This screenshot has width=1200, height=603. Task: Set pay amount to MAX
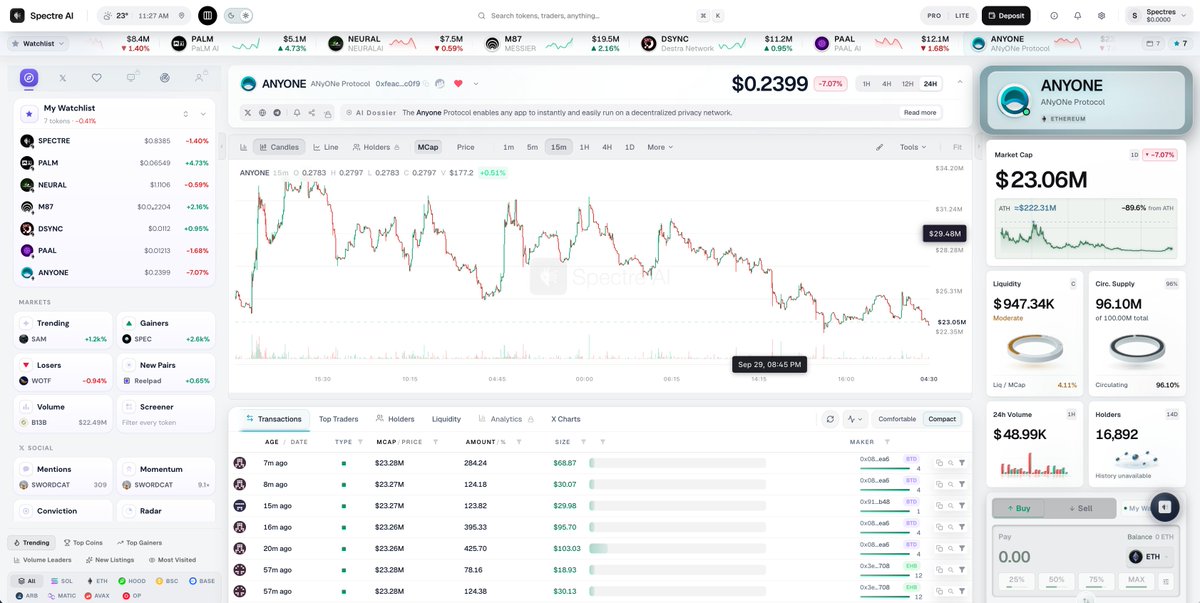coord(1136,580)
